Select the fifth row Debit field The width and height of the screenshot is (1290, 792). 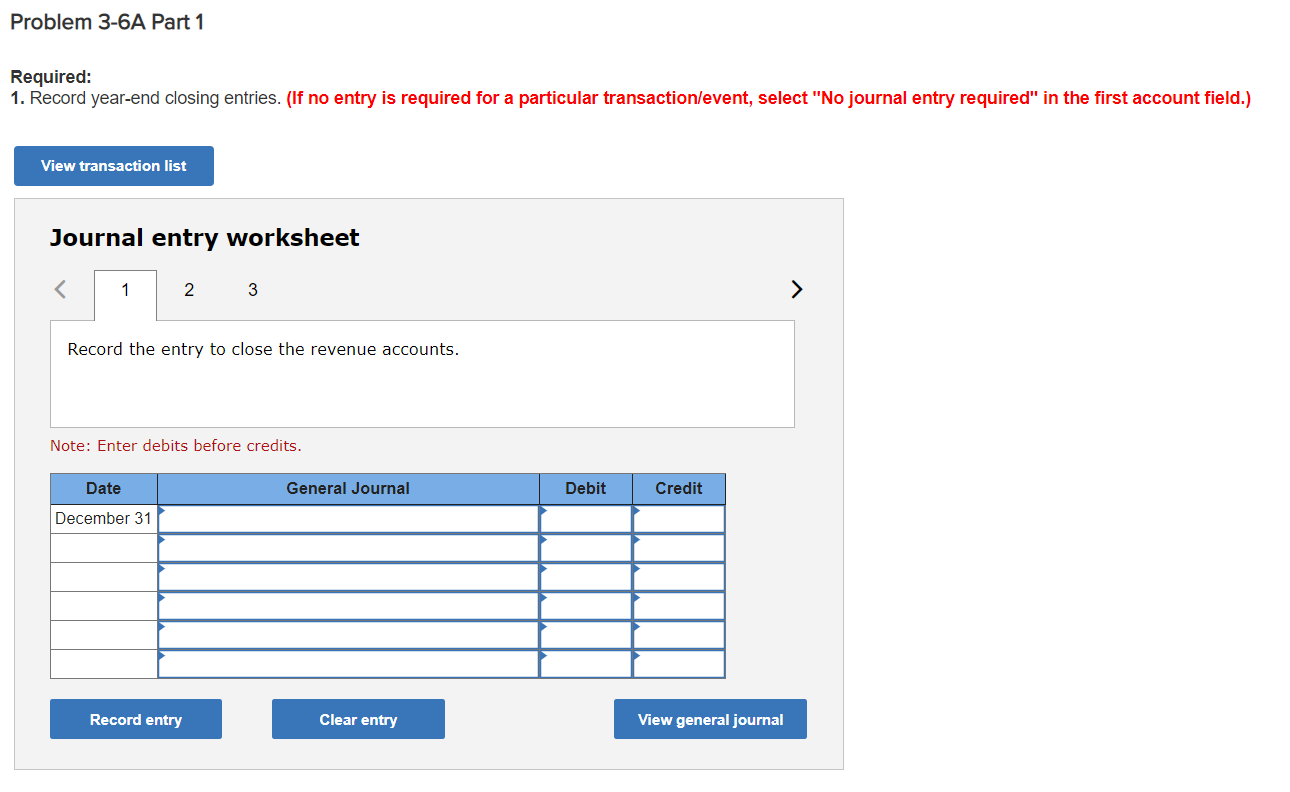tap(586, 635)
